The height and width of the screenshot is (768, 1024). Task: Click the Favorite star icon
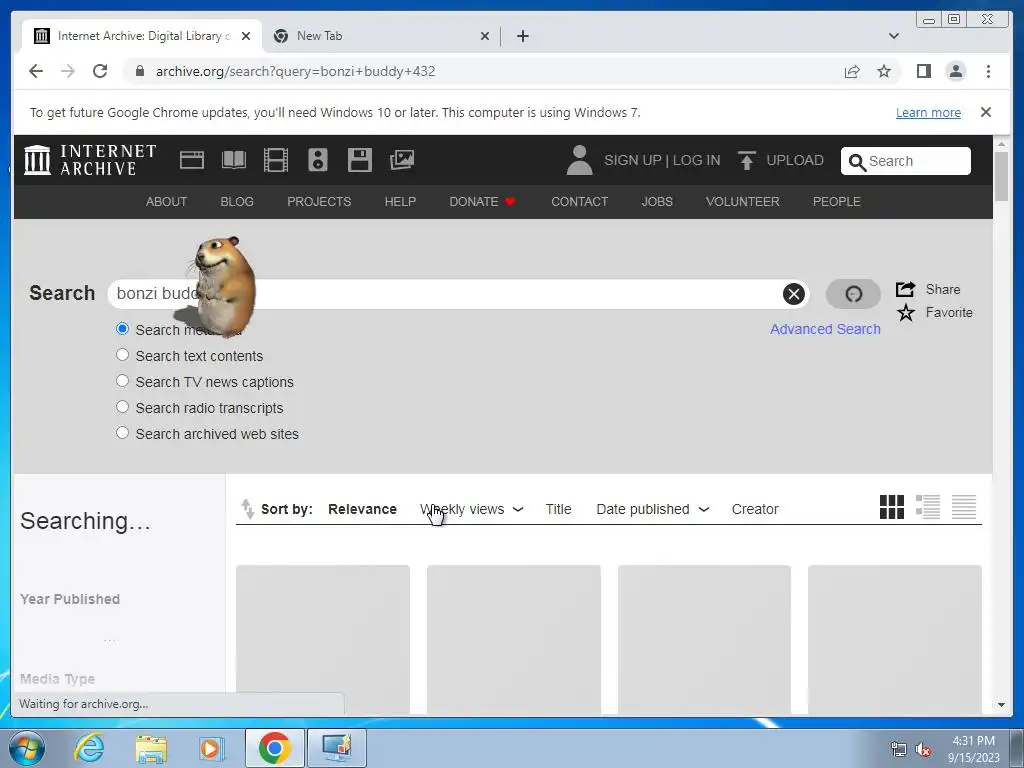(x=905, y=313)
